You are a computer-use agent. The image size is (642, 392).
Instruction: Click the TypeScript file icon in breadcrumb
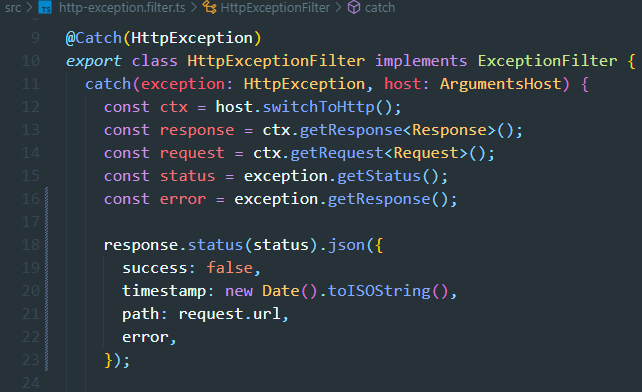(x=45, y=8)
